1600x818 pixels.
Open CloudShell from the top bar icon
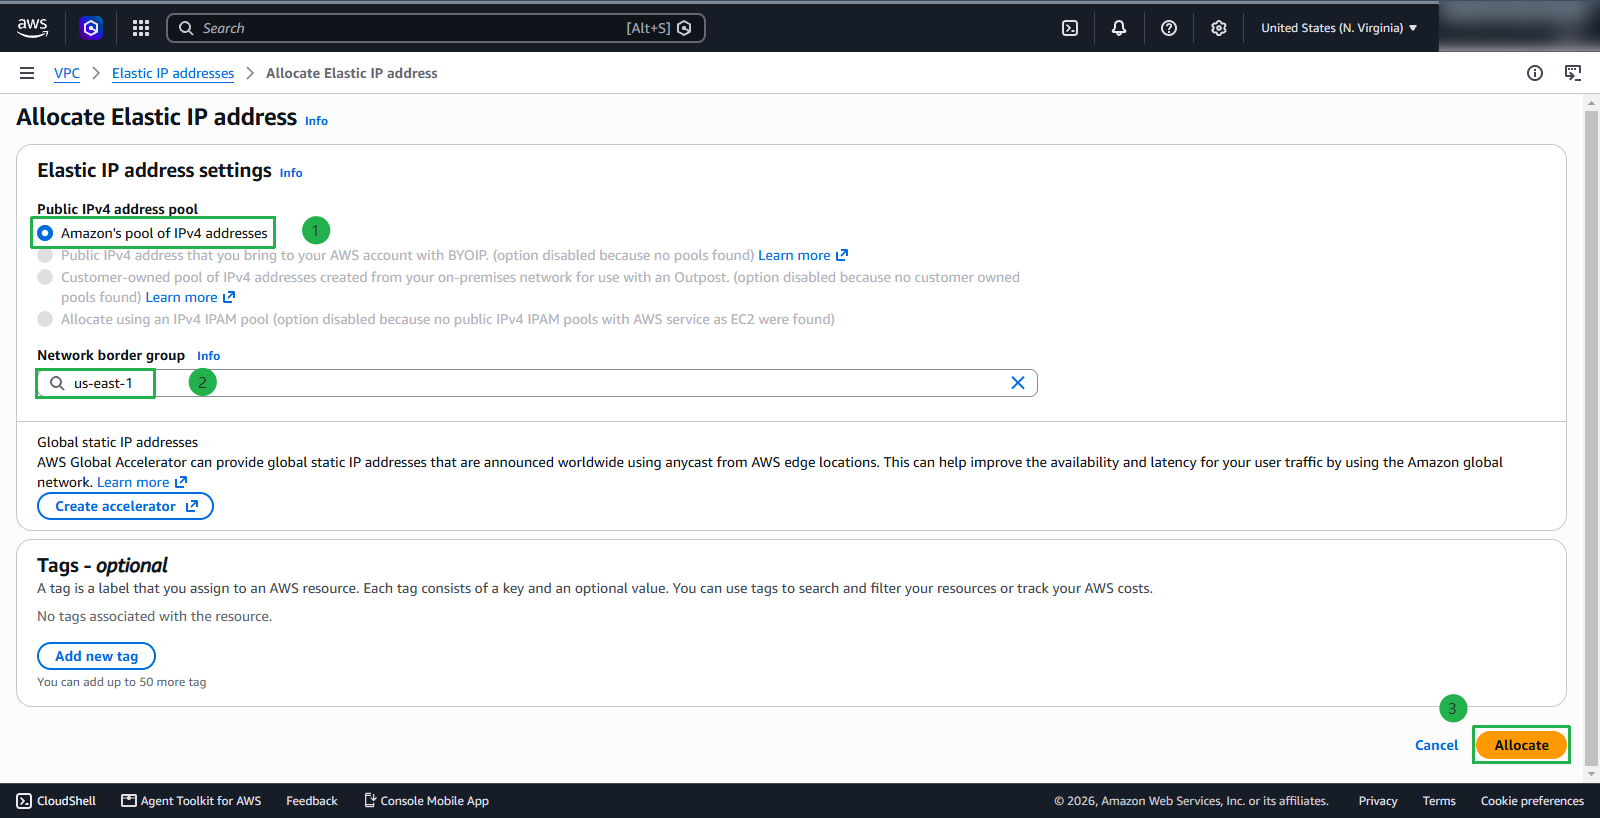(1070, 28)
